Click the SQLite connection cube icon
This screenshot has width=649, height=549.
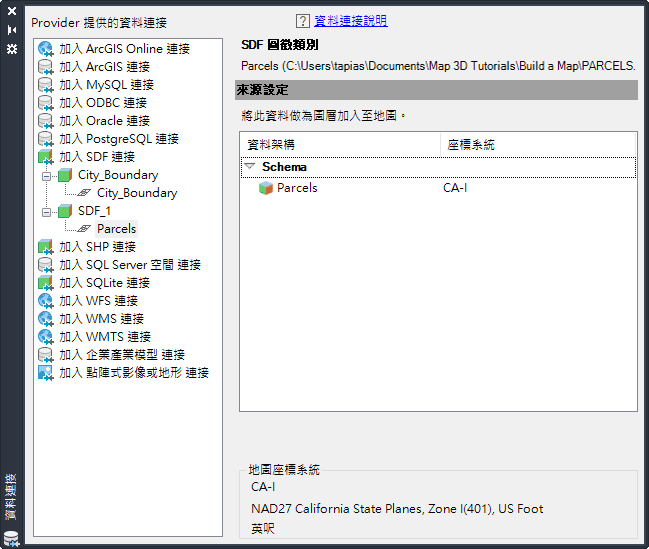point(46,283)
